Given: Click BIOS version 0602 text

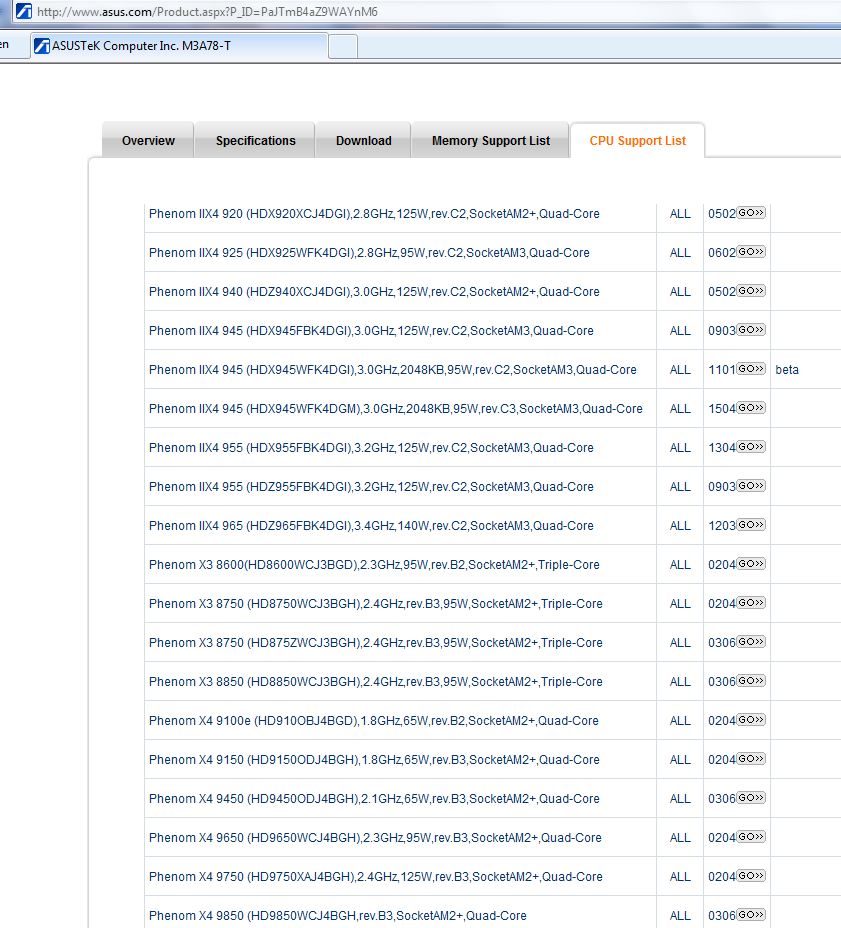Looking at the screenshot, I should pos(721,253).
